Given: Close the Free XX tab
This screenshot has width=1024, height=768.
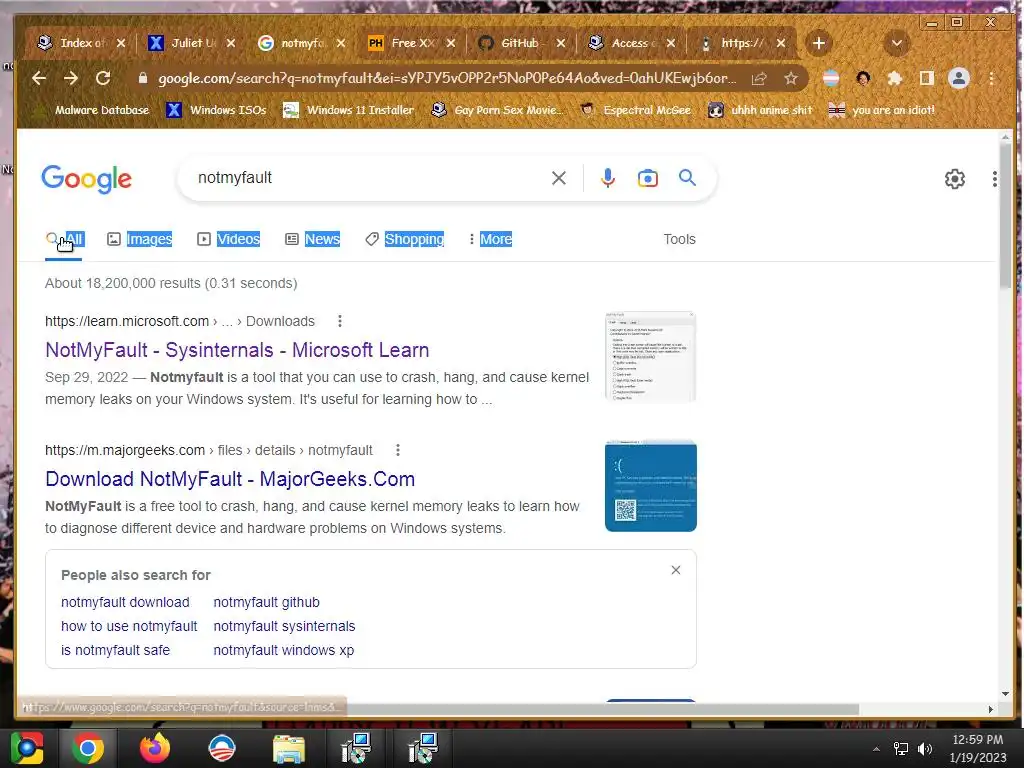Looking at the screenshot, I should 451,43.
